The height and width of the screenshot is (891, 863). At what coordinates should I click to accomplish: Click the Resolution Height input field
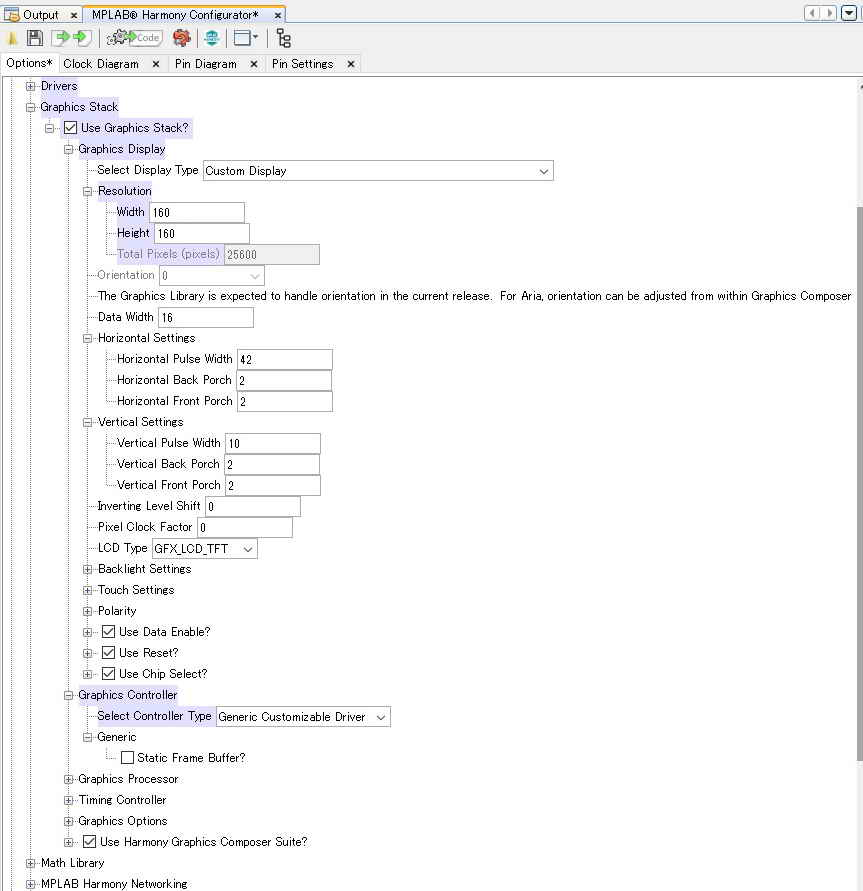pyautogui.click(x=202, y=234)
